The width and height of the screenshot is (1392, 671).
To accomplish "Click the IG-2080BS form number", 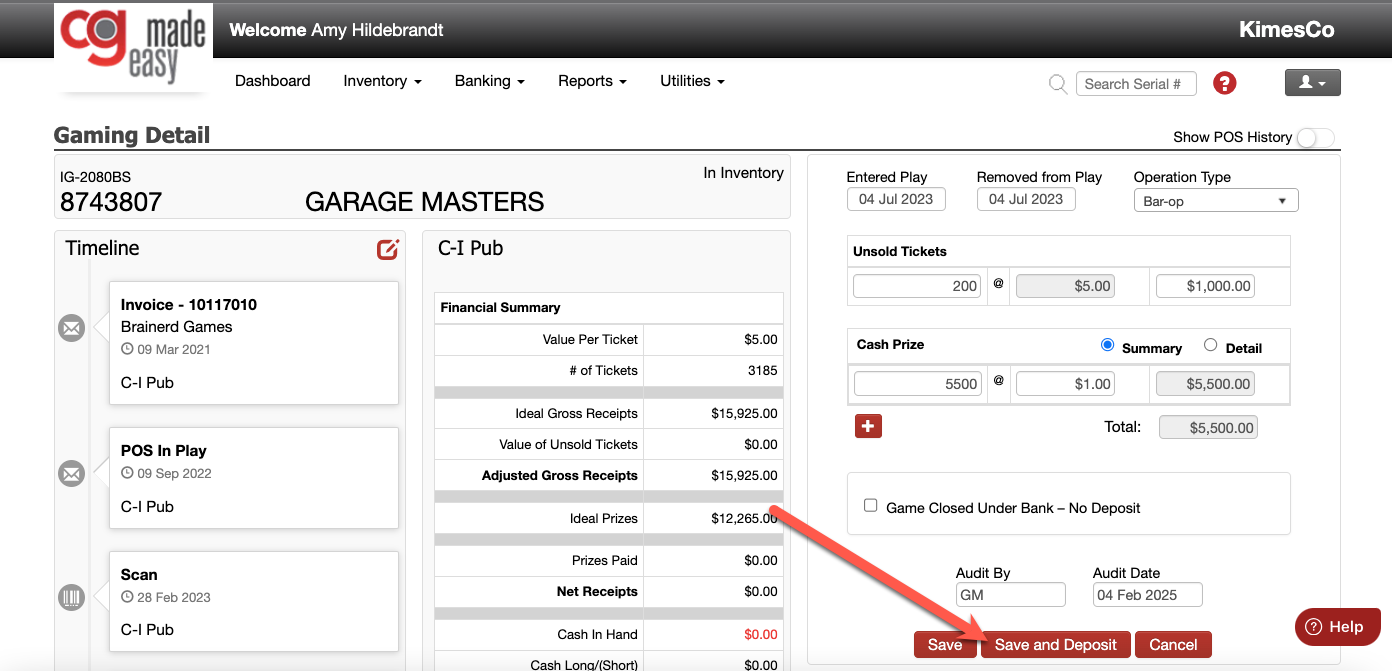I will pos(95,177).
